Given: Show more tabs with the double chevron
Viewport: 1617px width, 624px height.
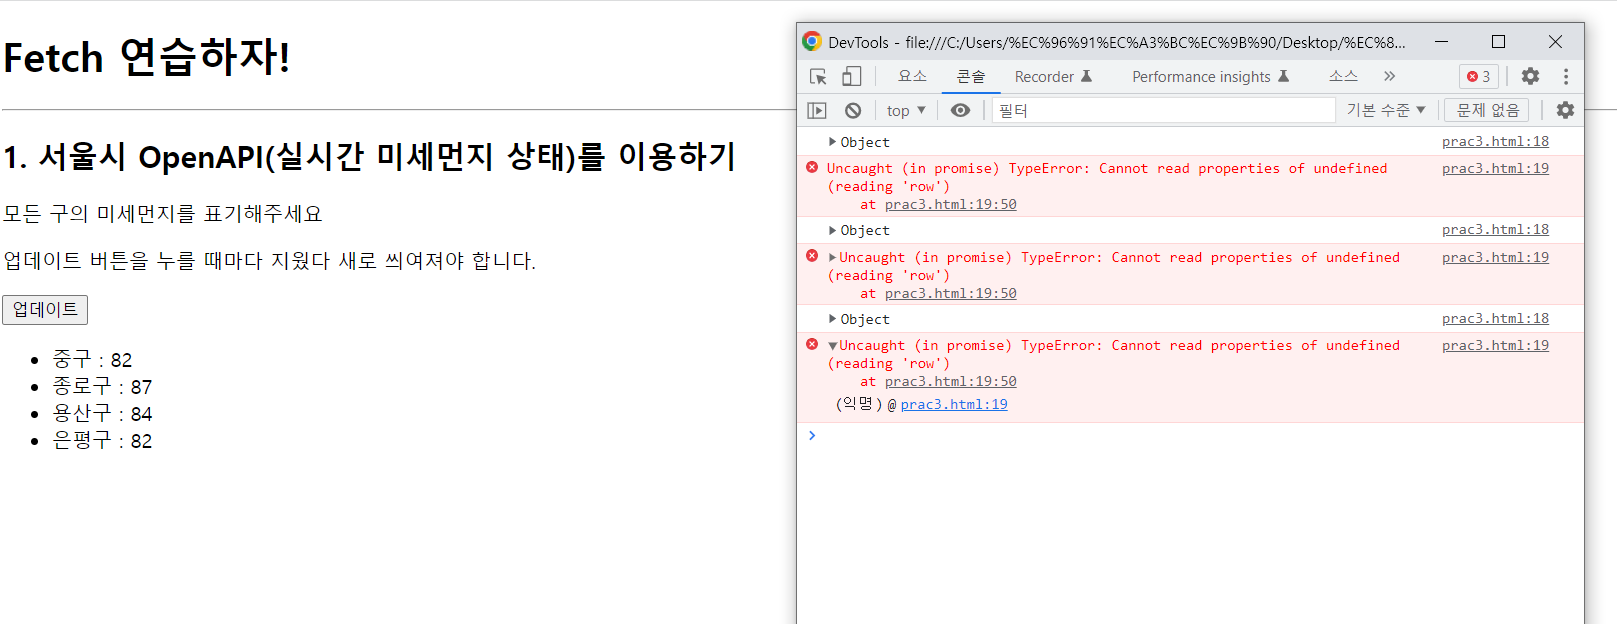Looking at the screenshot, I should click(1389, 76).
